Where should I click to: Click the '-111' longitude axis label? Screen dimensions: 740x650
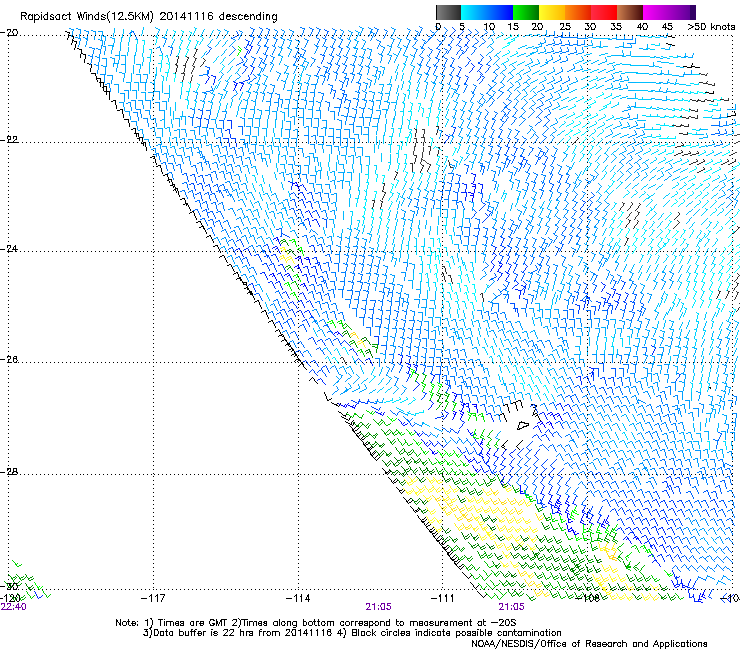(x=443, y=599)
